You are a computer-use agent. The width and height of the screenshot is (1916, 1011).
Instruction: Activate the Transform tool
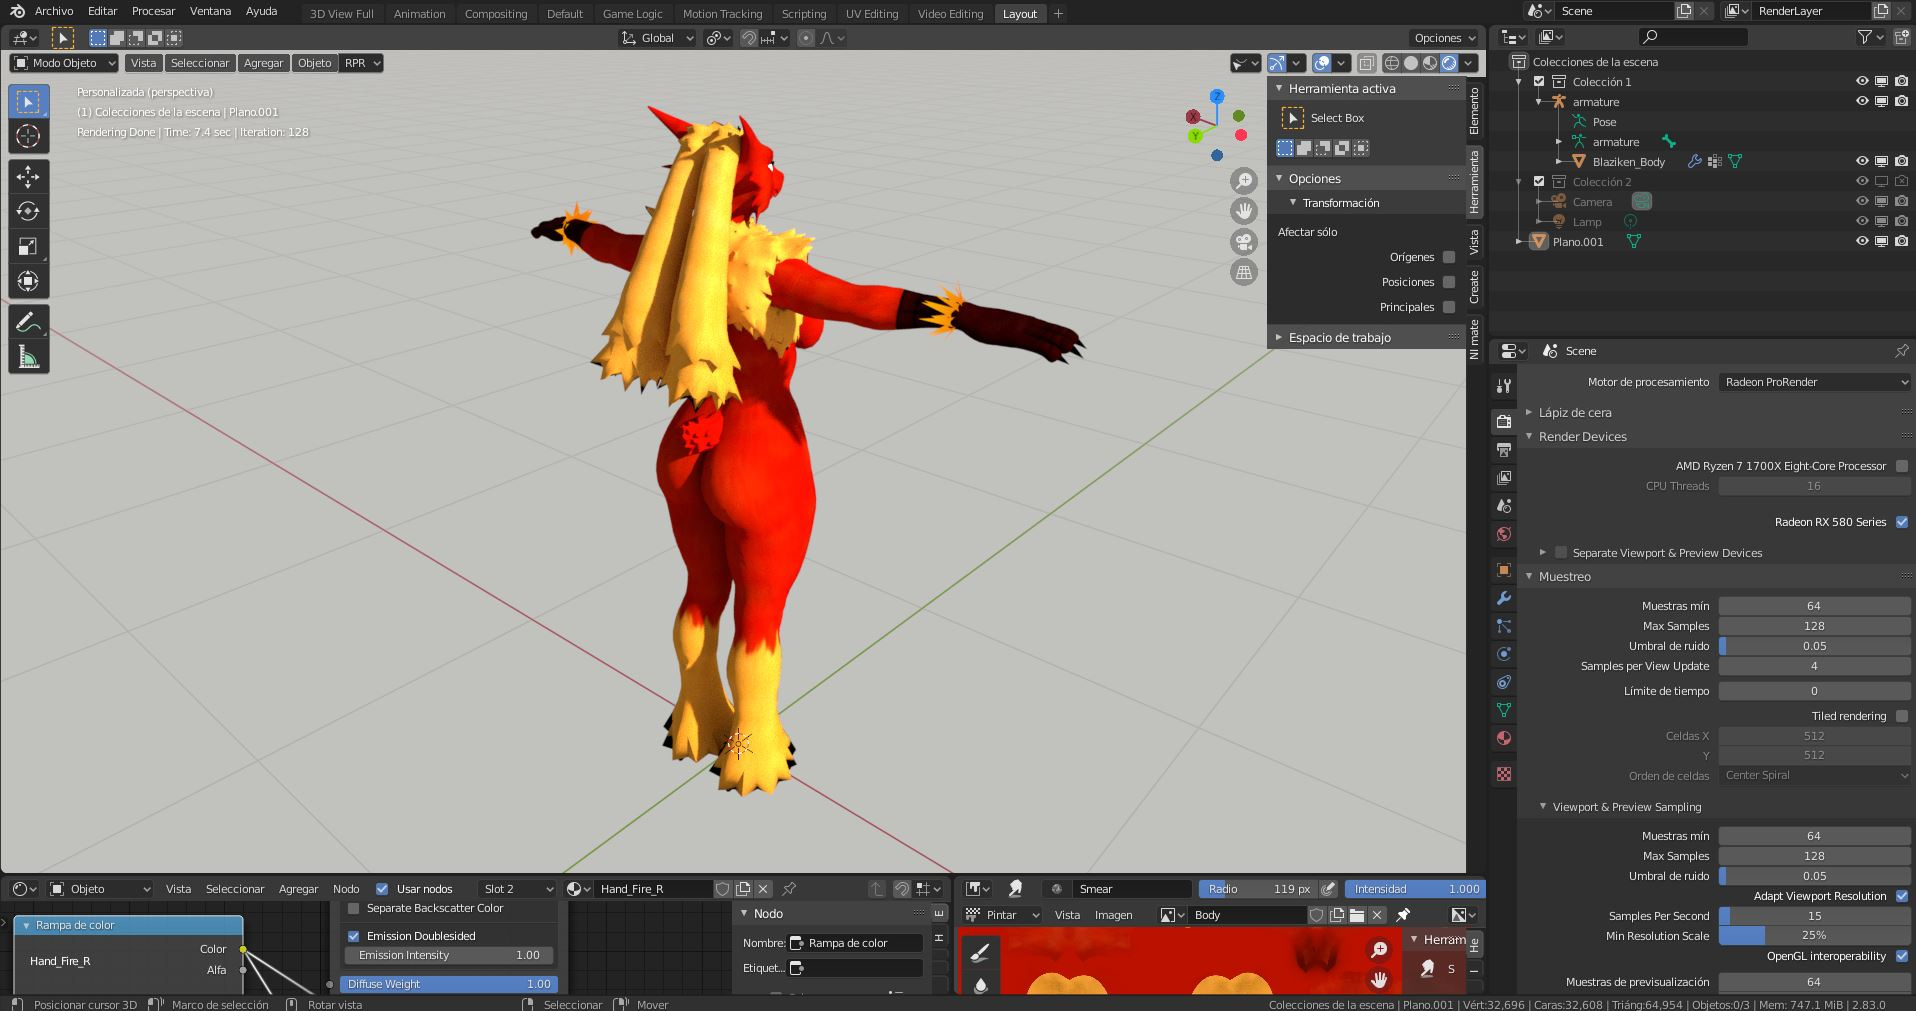(28, 281)
